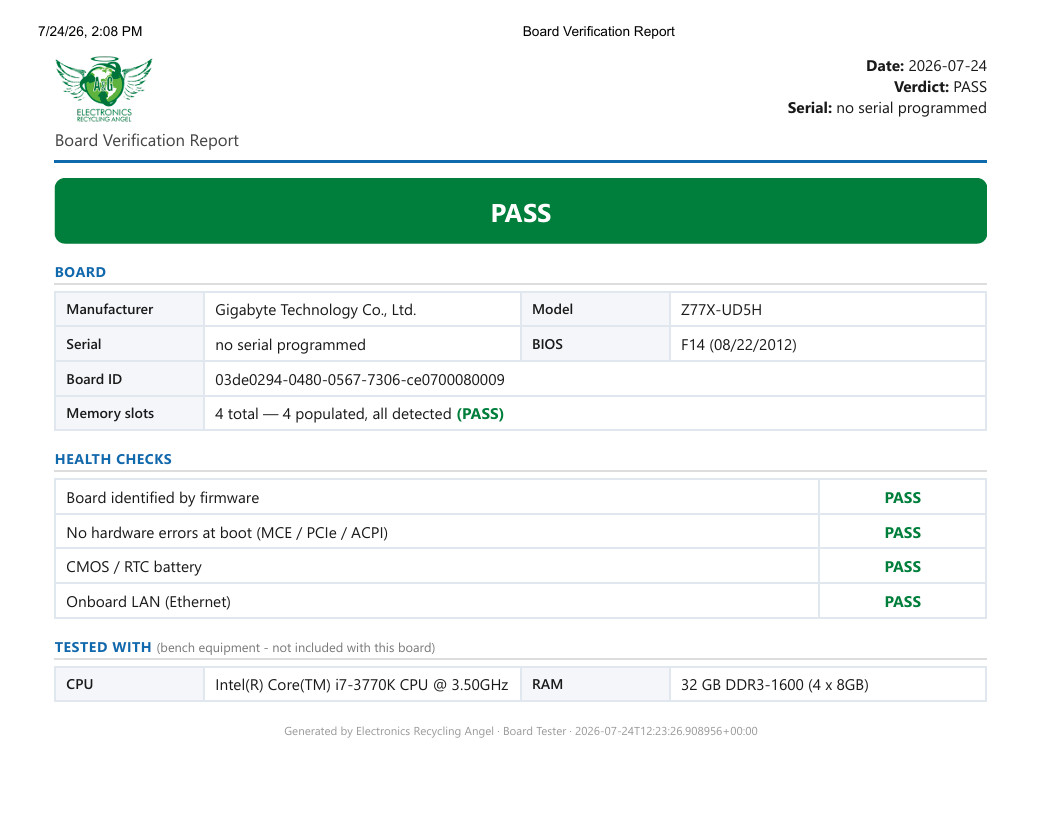This screenshot has width=1040, height=817.
Task: Click the Electronics Recycling Angel logo
Action: tap(103, 89)
